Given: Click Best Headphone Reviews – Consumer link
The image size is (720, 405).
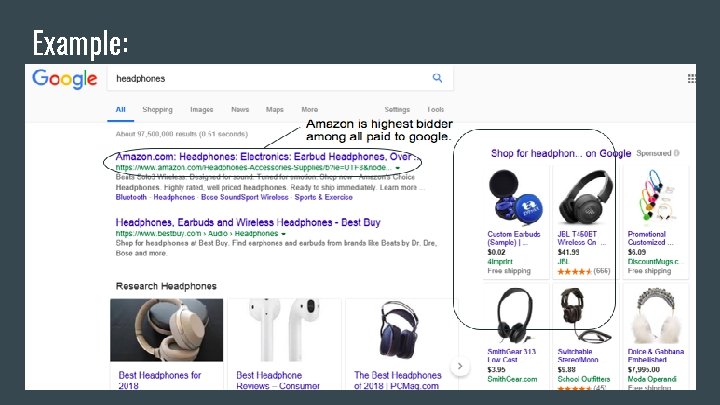Looking at the screenshot, I should [x=278, y=380].
